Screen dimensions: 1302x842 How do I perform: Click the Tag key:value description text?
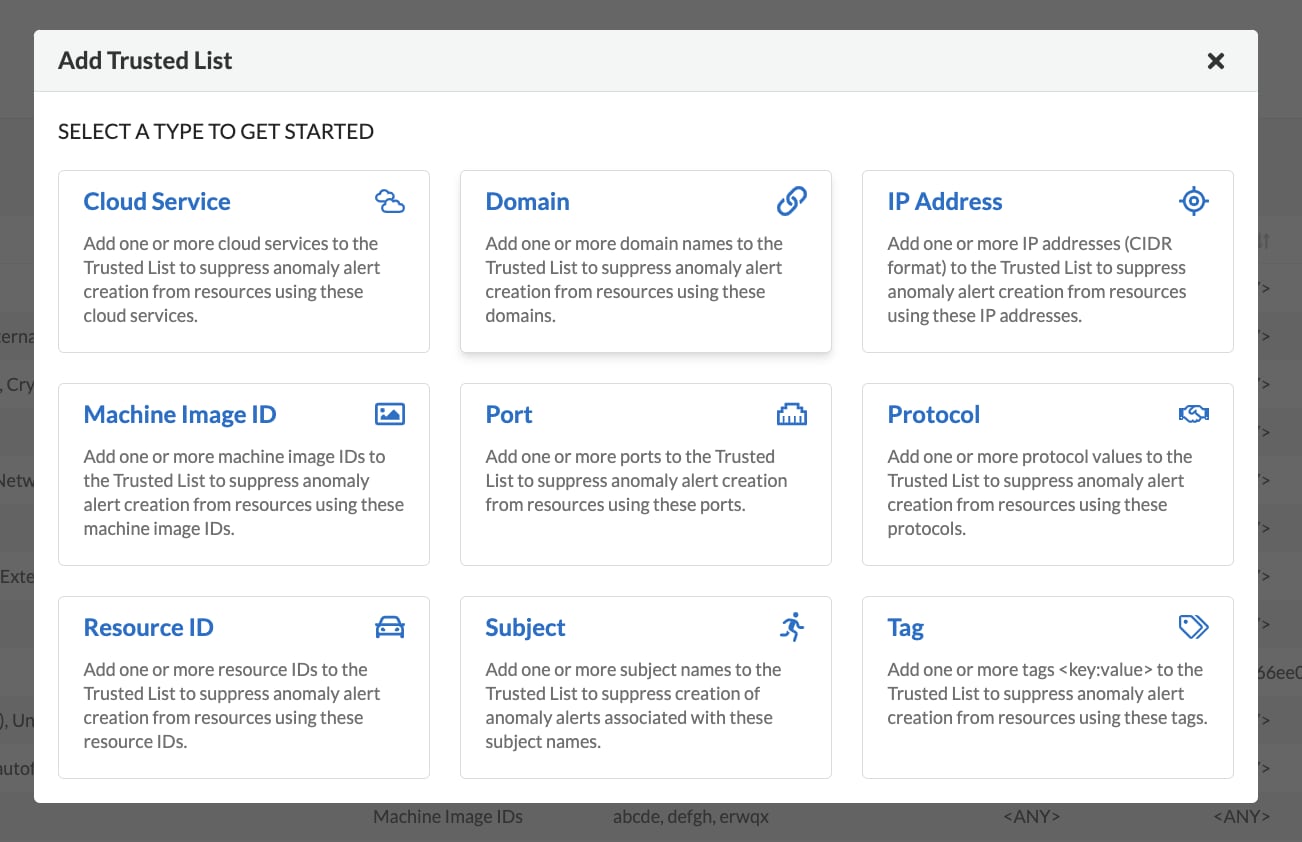1047,693
